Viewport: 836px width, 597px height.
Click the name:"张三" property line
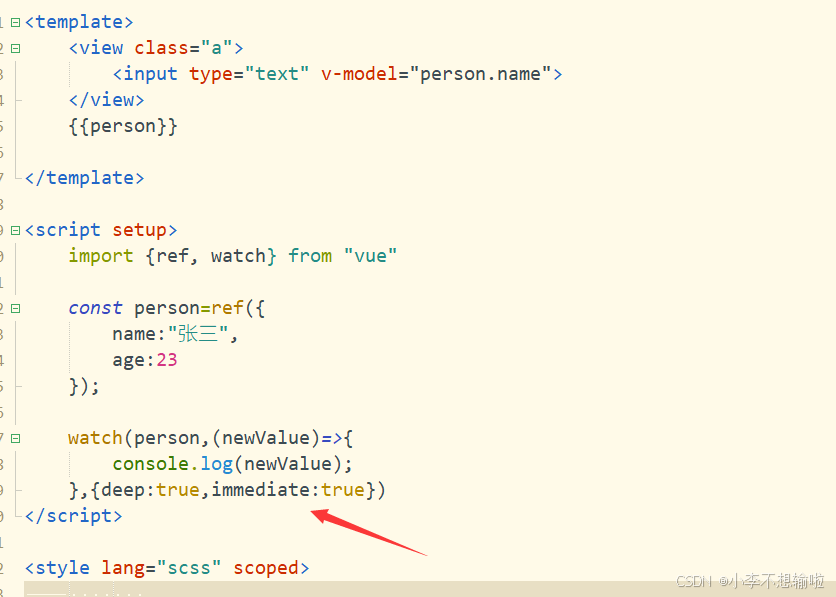(175, 334)
